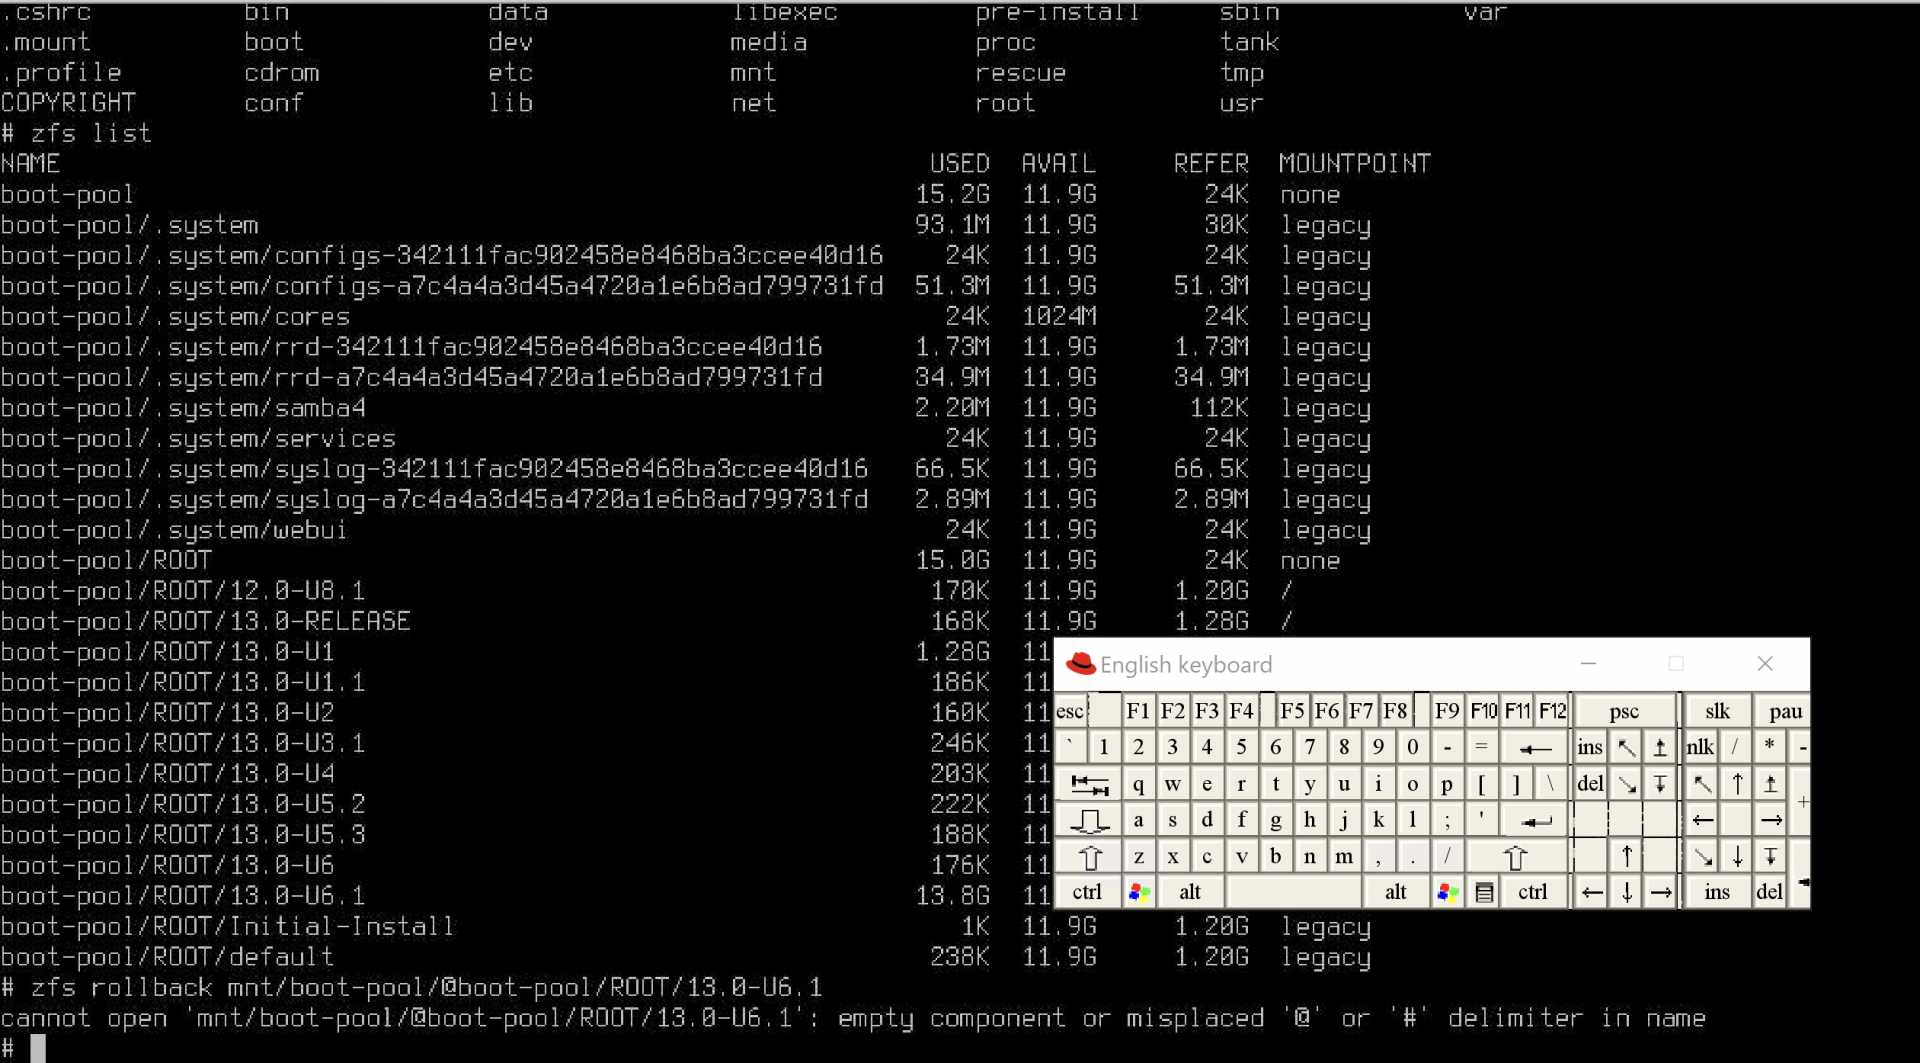This screenshot has height=1063, width=1920.
Task: Click the backslash key
Action: coord(1550,784)
